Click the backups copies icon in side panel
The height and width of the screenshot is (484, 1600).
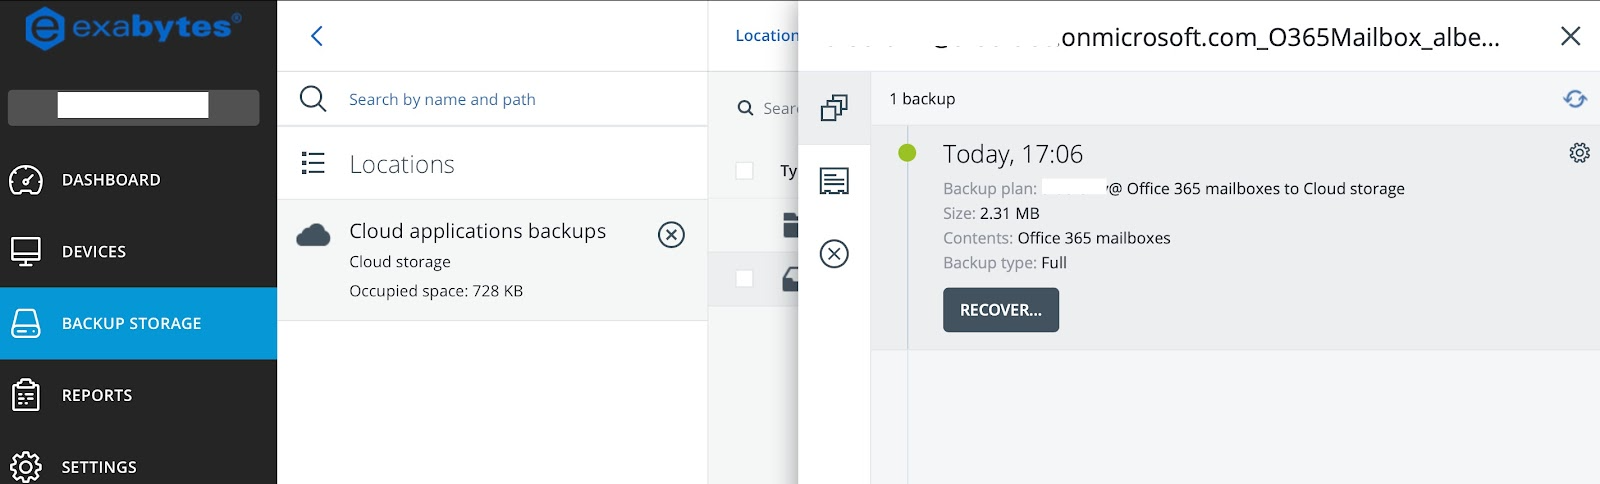(x=834, y=108)
